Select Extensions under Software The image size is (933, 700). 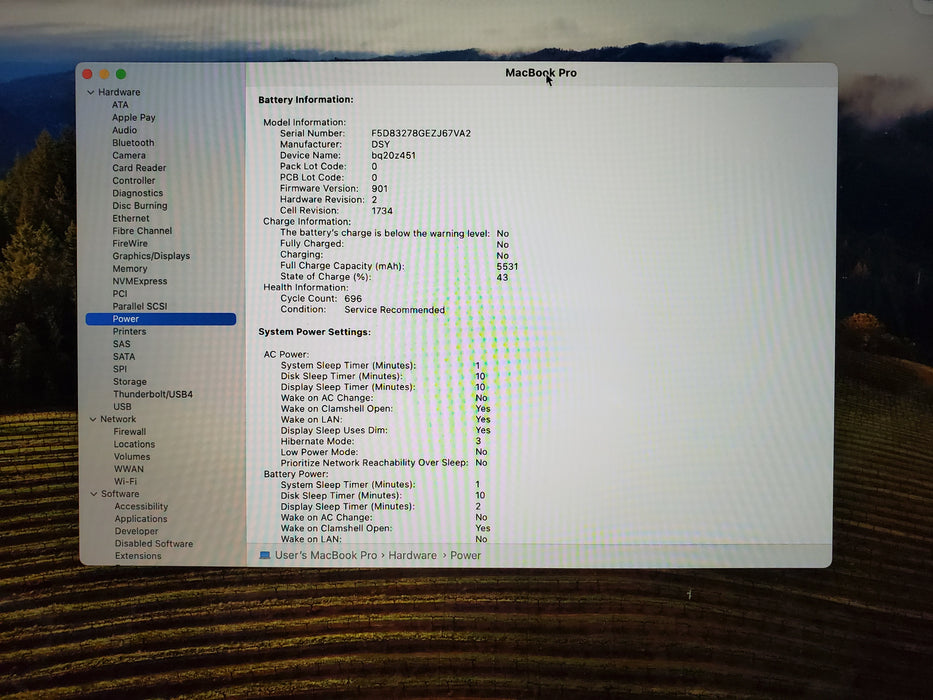pyautogui.click(x=138, y=556)
